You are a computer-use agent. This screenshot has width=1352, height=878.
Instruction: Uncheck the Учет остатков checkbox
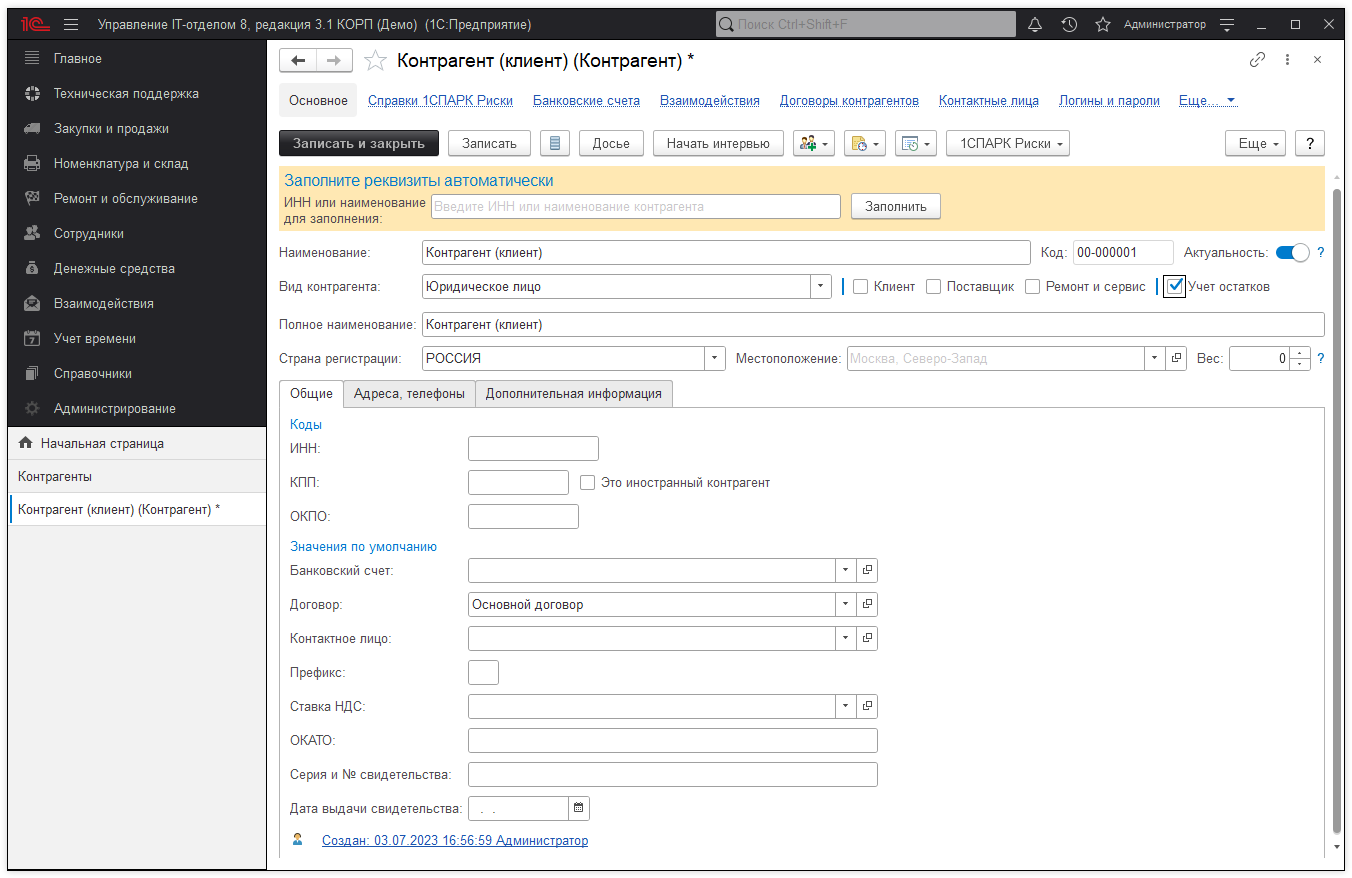coord(1175,287)
